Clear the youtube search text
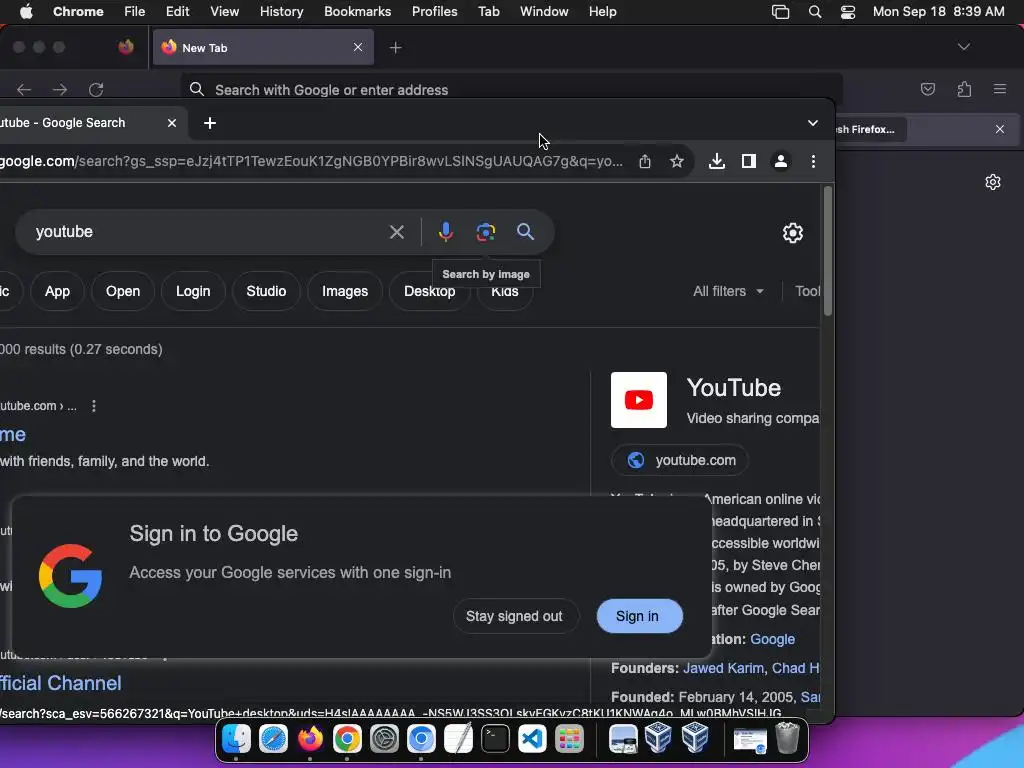The width and height of the screenshot is (1024, 768). pos(396,232)
